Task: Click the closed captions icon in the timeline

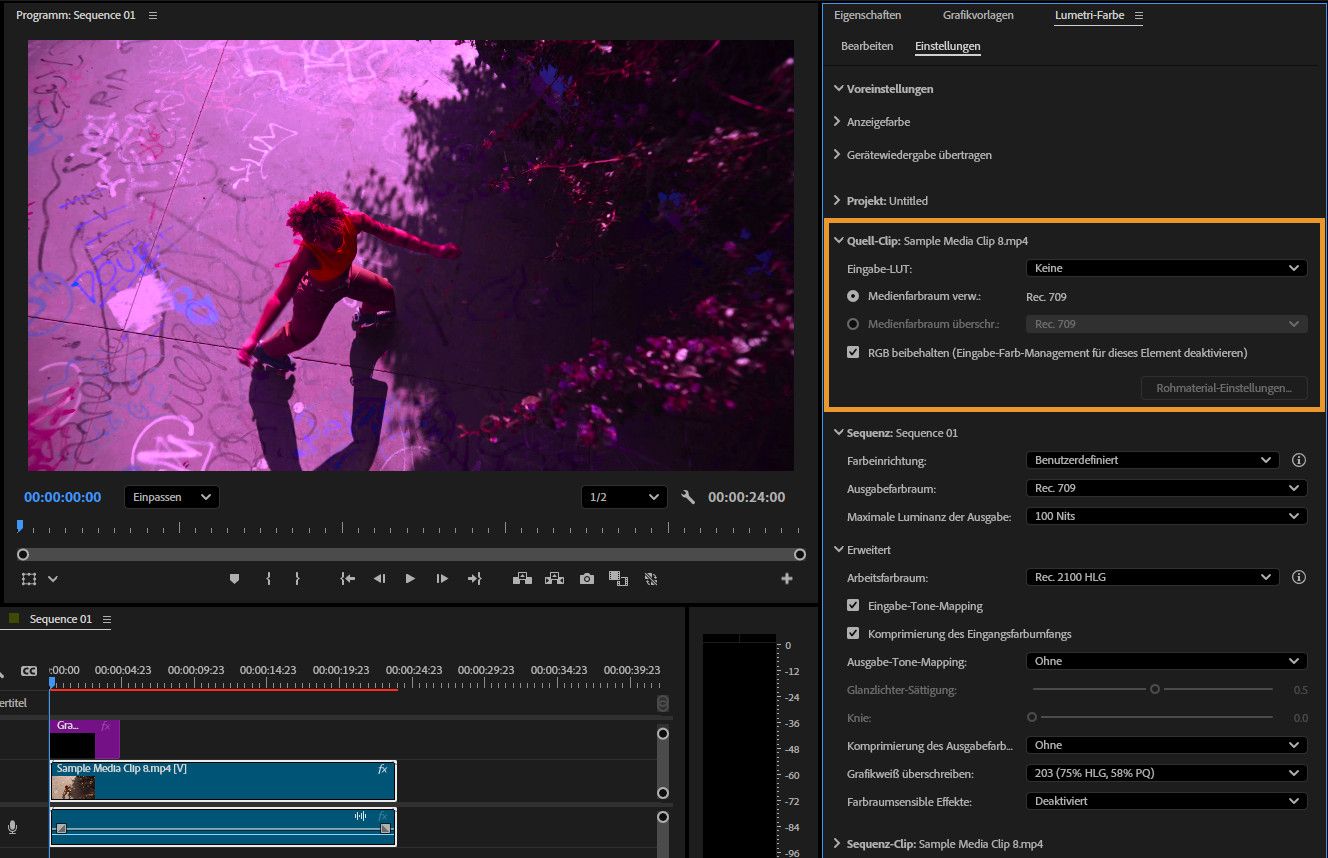Action: pos(27,670)
